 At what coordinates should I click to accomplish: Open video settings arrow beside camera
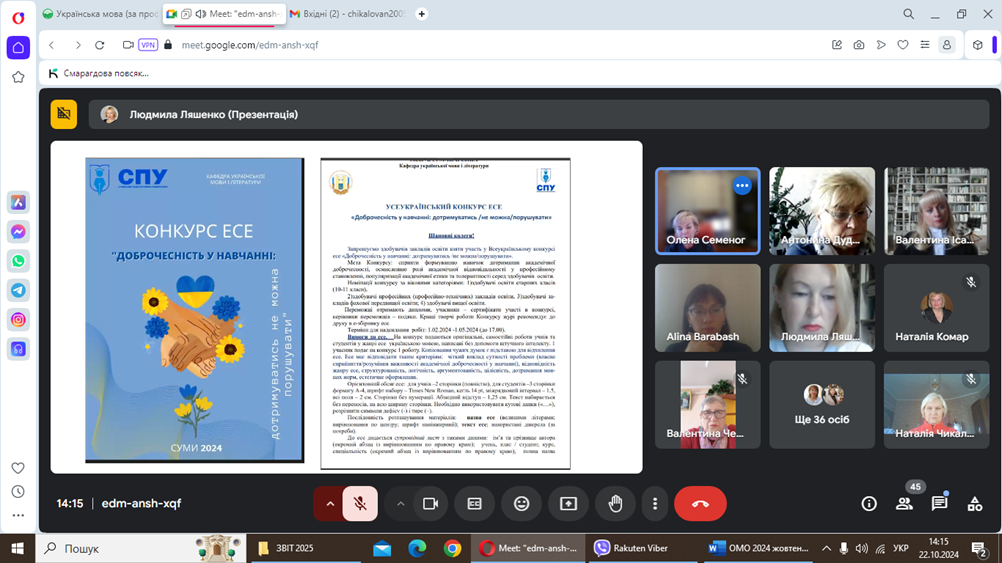click(401, 504)
